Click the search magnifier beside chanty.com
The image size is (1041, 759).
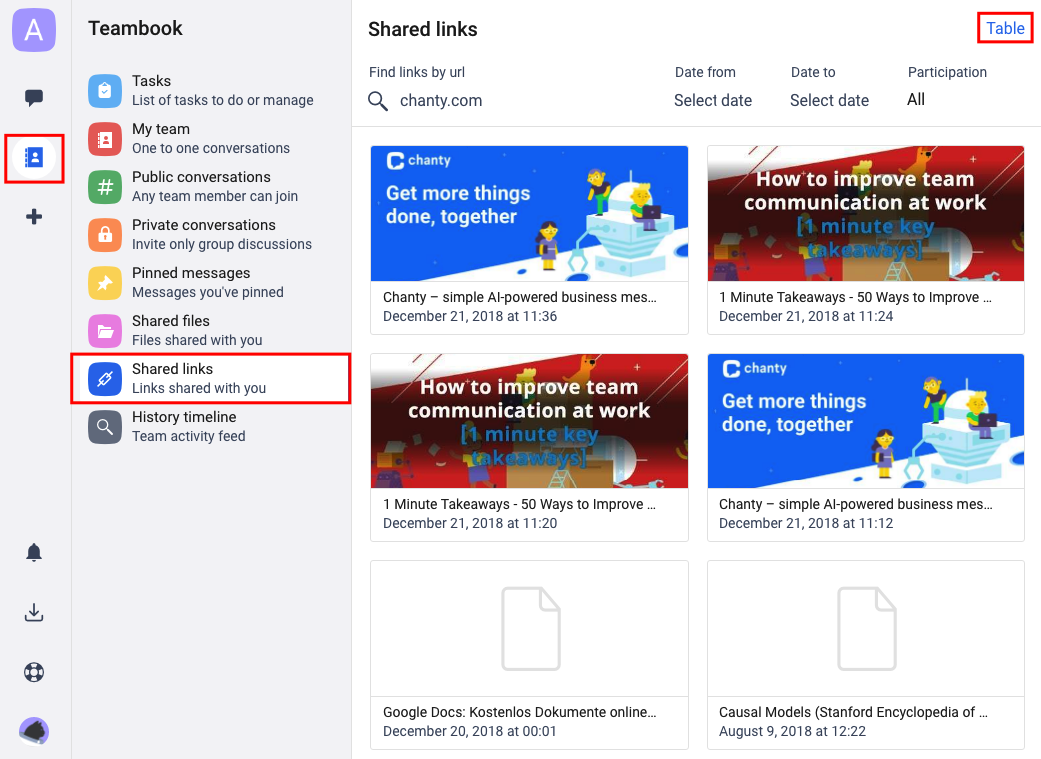pyautogui.click(x=378, y=101)
